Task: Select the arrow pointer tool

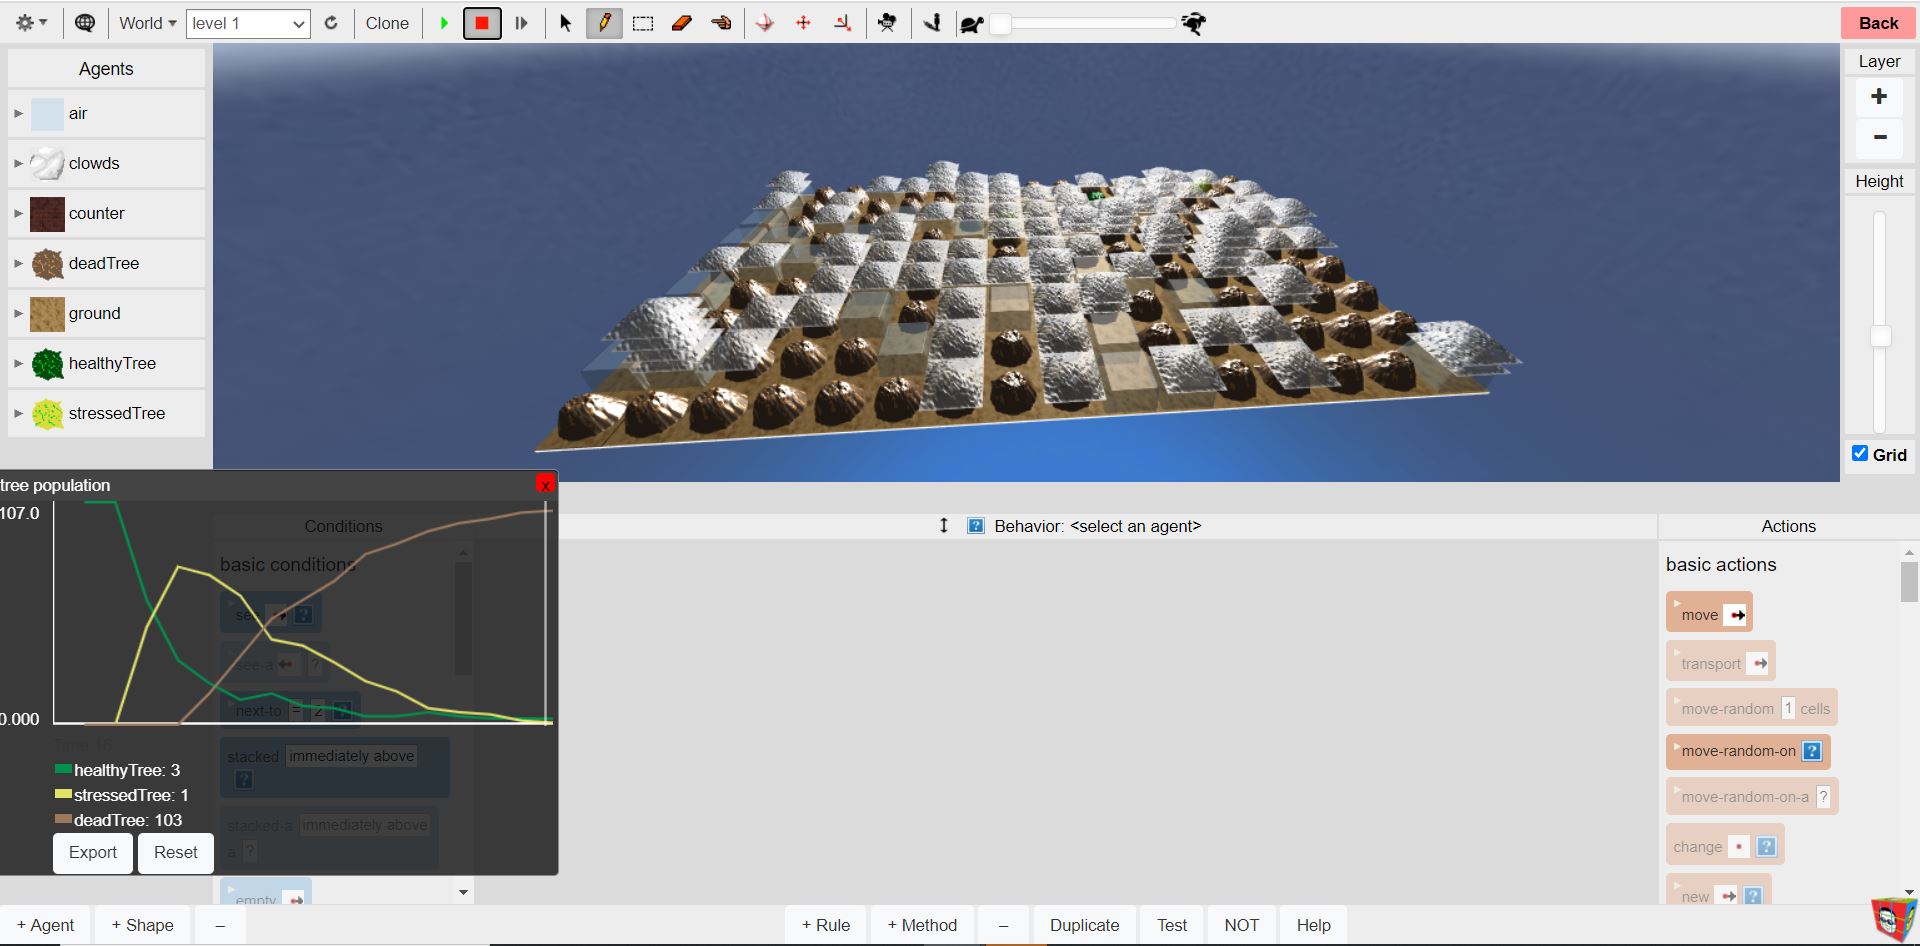Action: (566, 23)
